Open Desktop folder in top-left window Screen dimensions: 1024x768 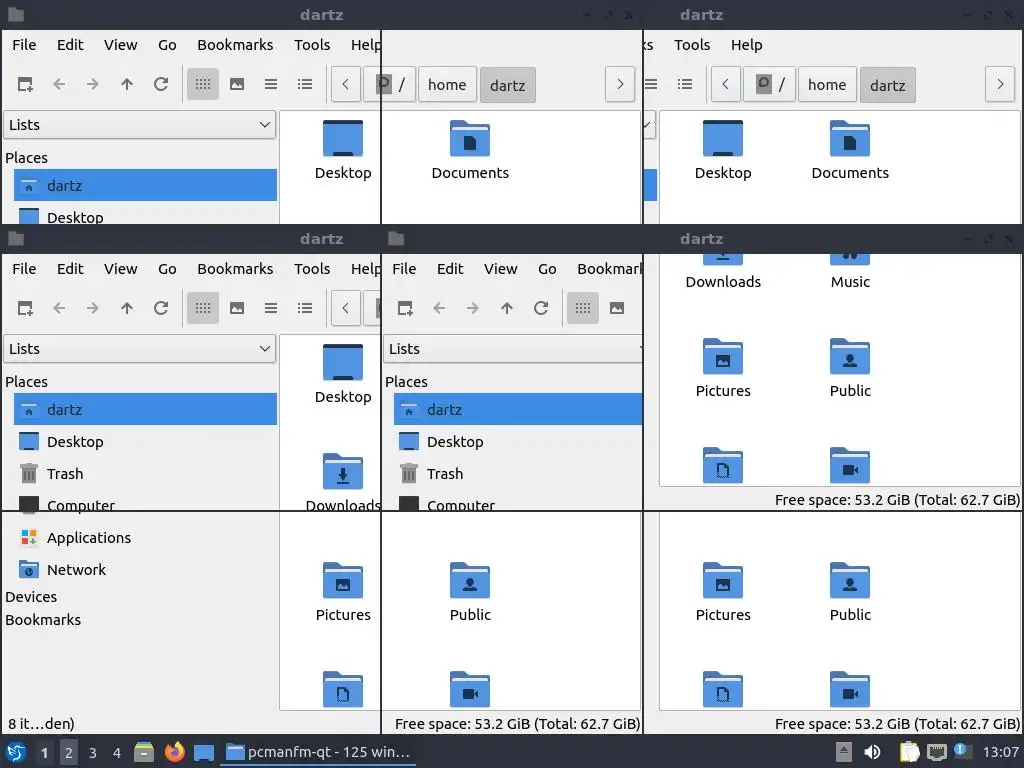tap(343, 150)
